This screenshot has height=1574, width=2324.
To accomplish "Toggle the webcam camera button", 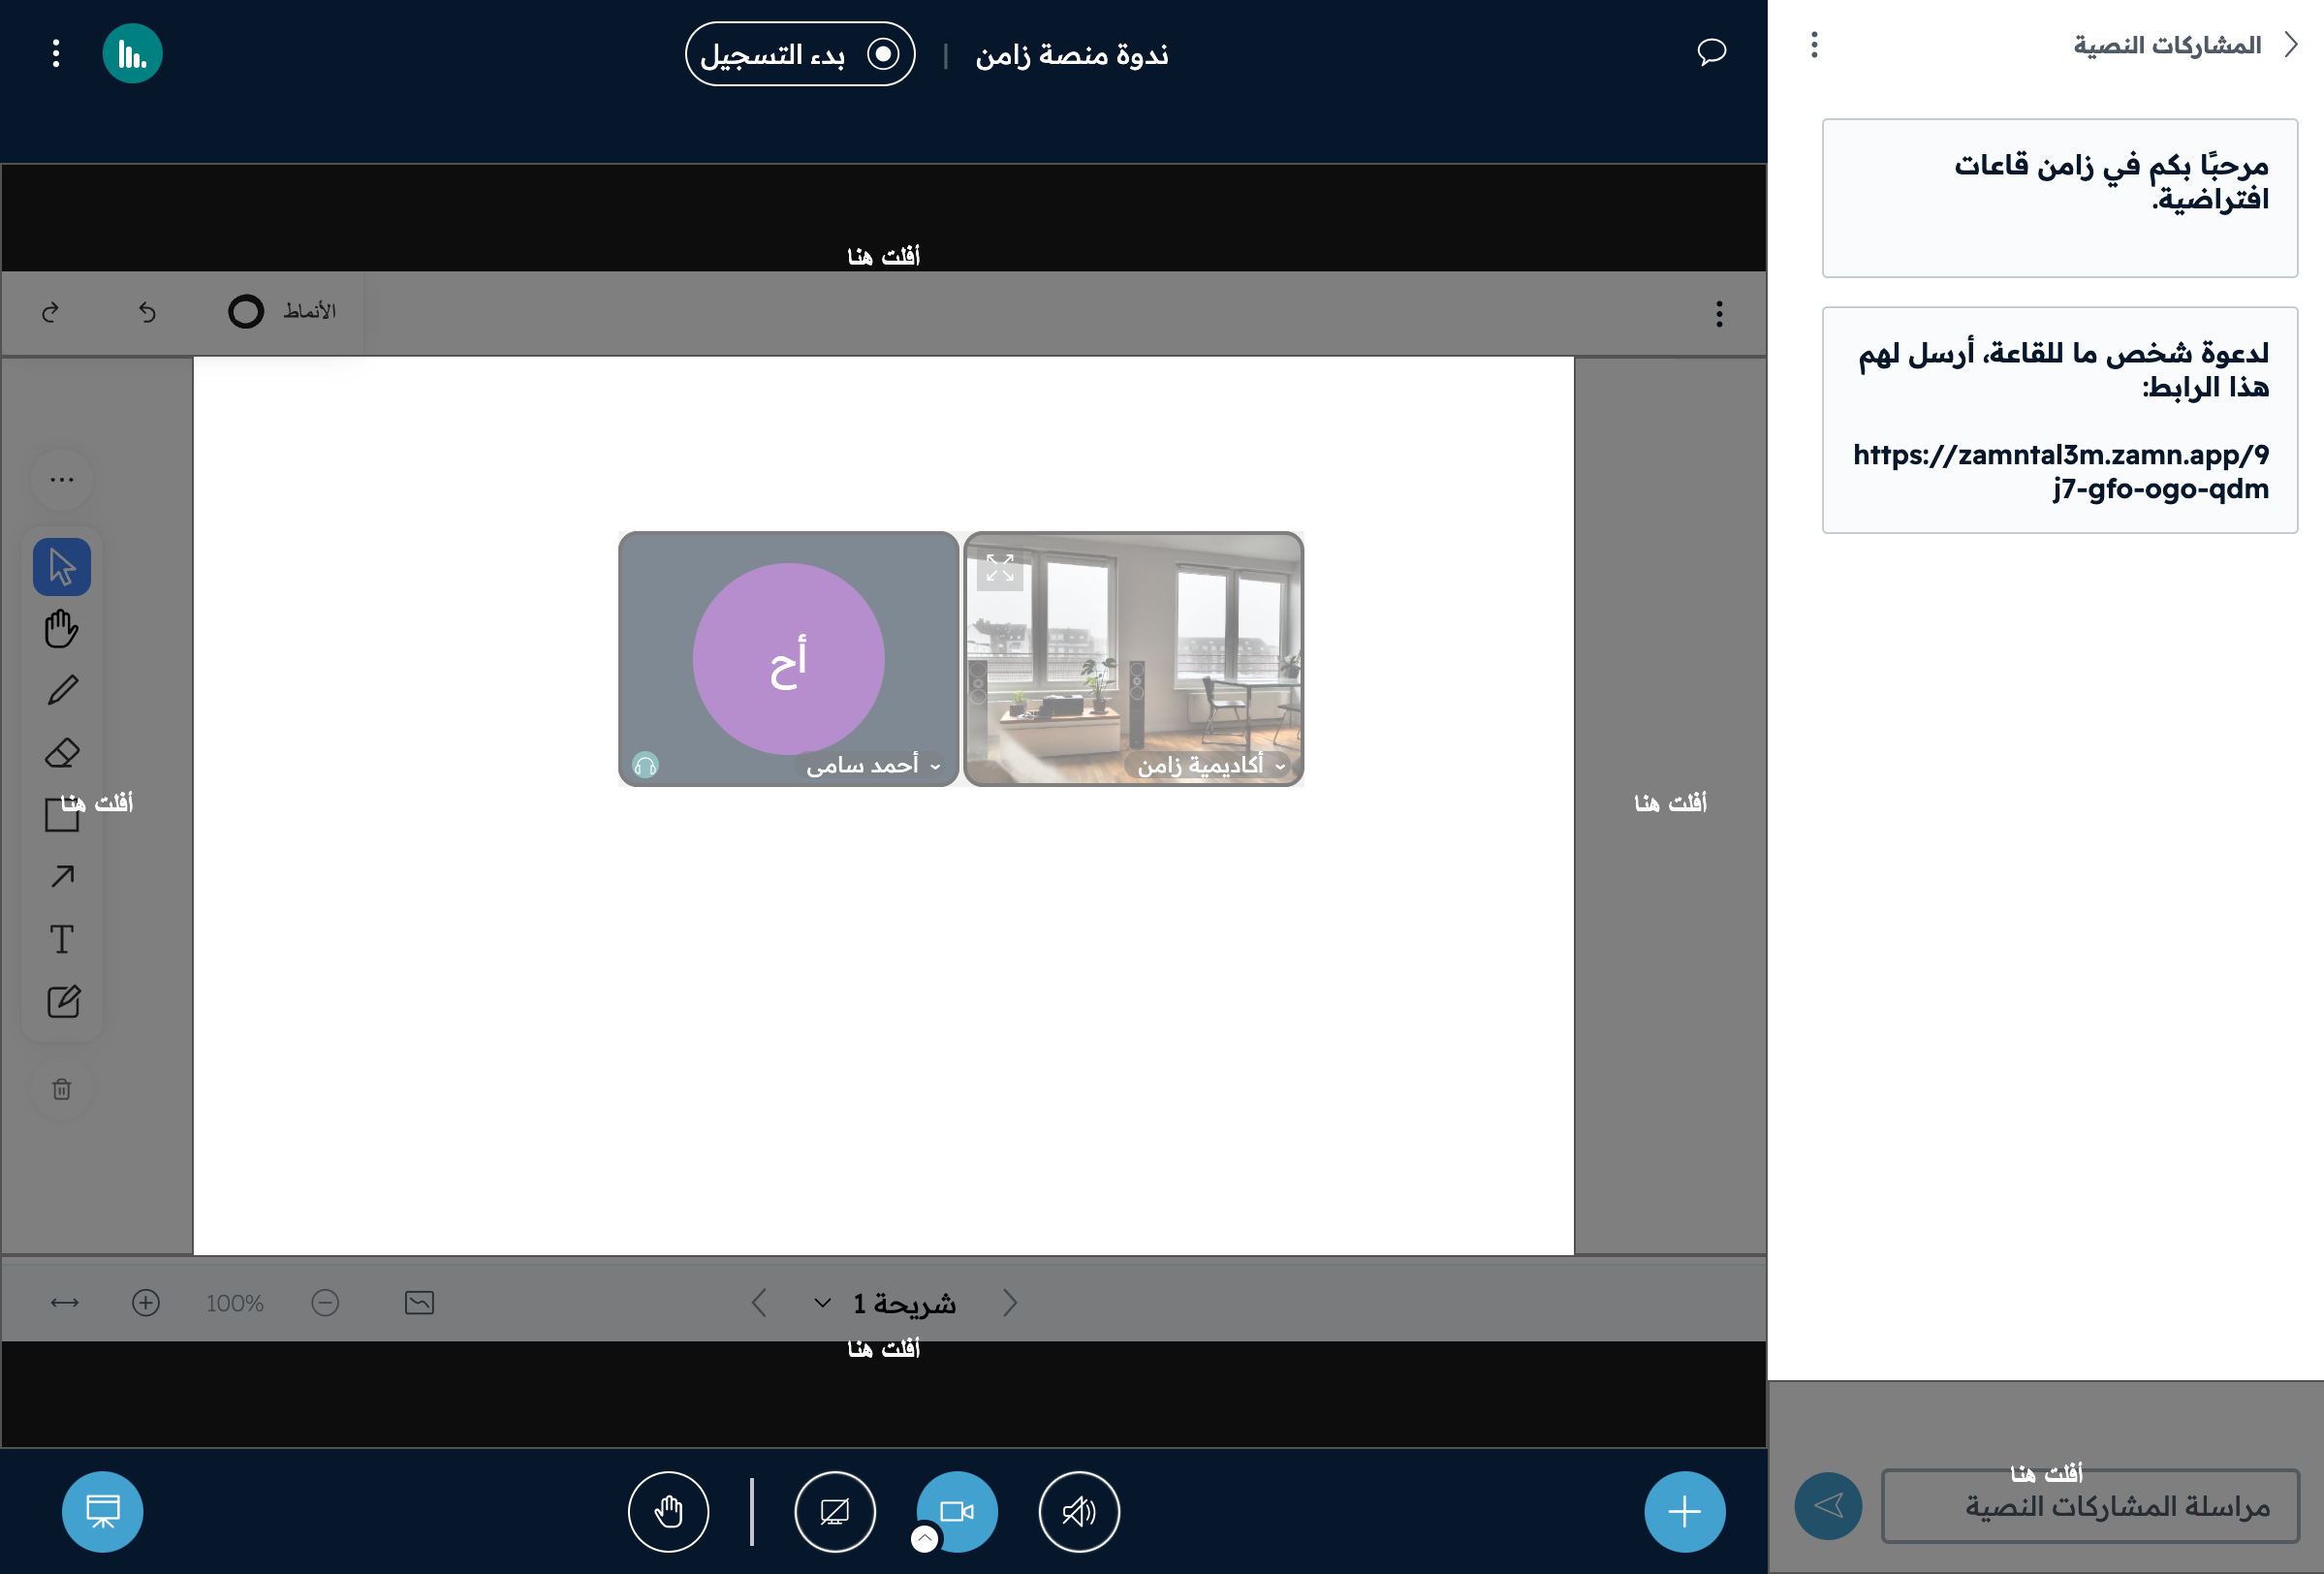I will pos(957,1511).
